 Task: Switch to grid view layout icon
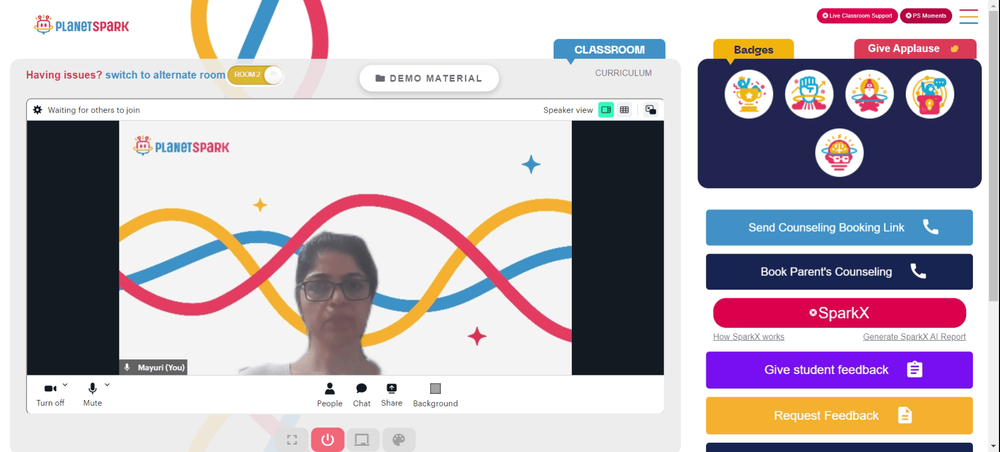(x=624, y=110)
